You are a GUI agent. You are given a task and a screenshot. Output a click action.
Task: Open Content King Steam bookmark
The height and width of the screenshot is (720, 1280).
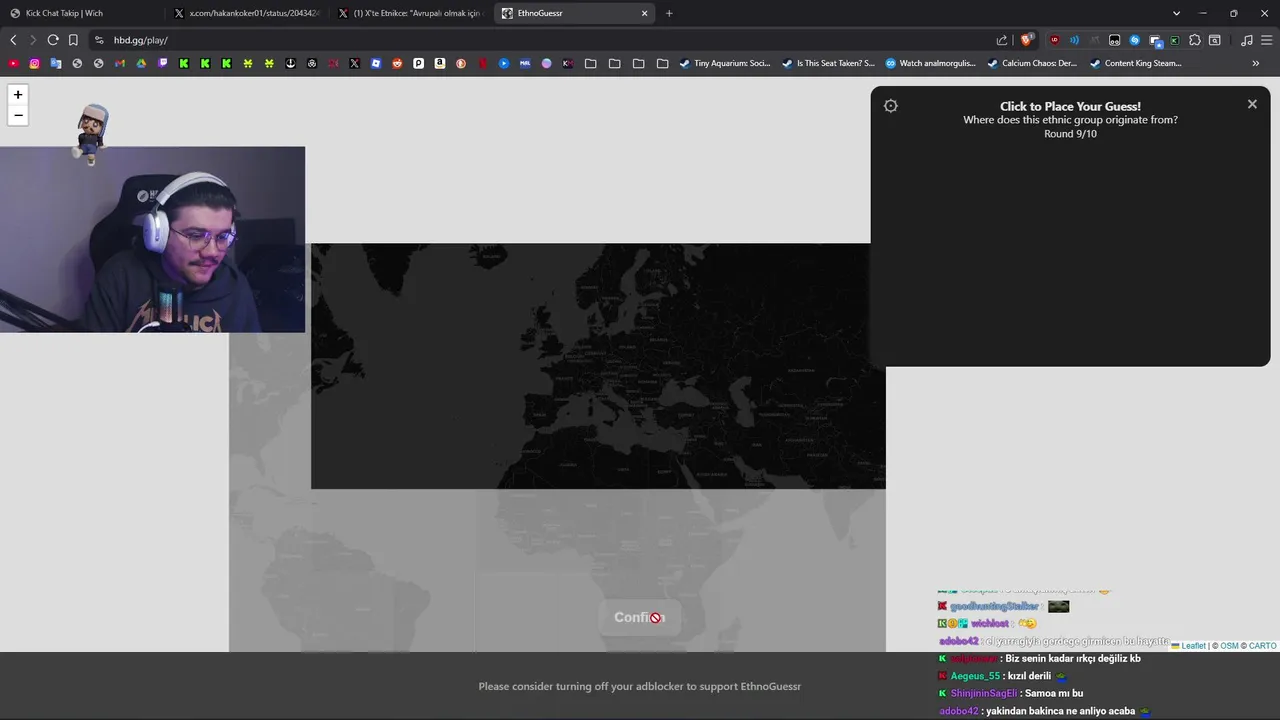[x=1136, y=63]
